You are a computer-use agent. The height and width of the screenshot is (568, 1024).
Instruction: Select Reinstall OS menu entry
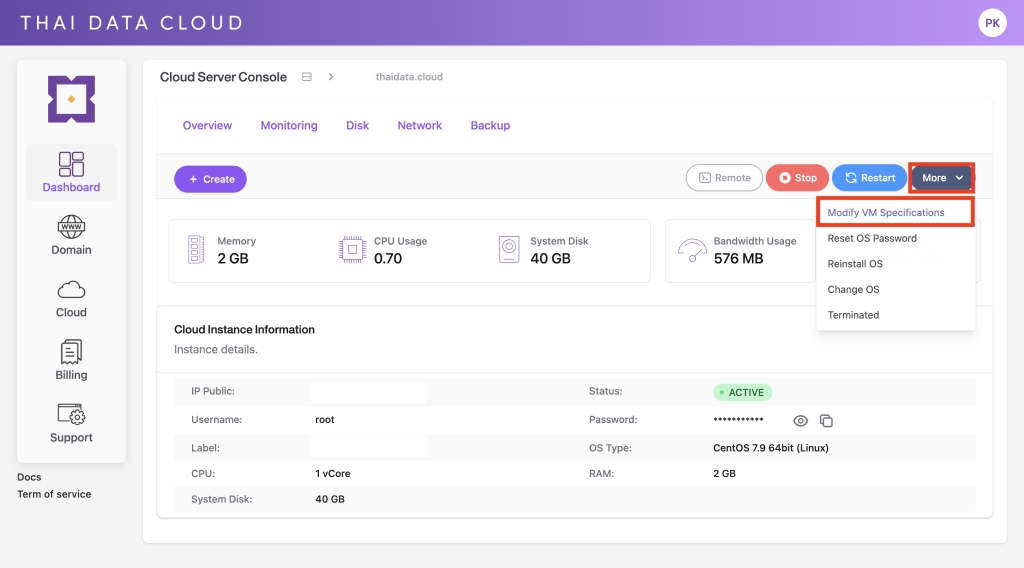(x=855, y=264)
